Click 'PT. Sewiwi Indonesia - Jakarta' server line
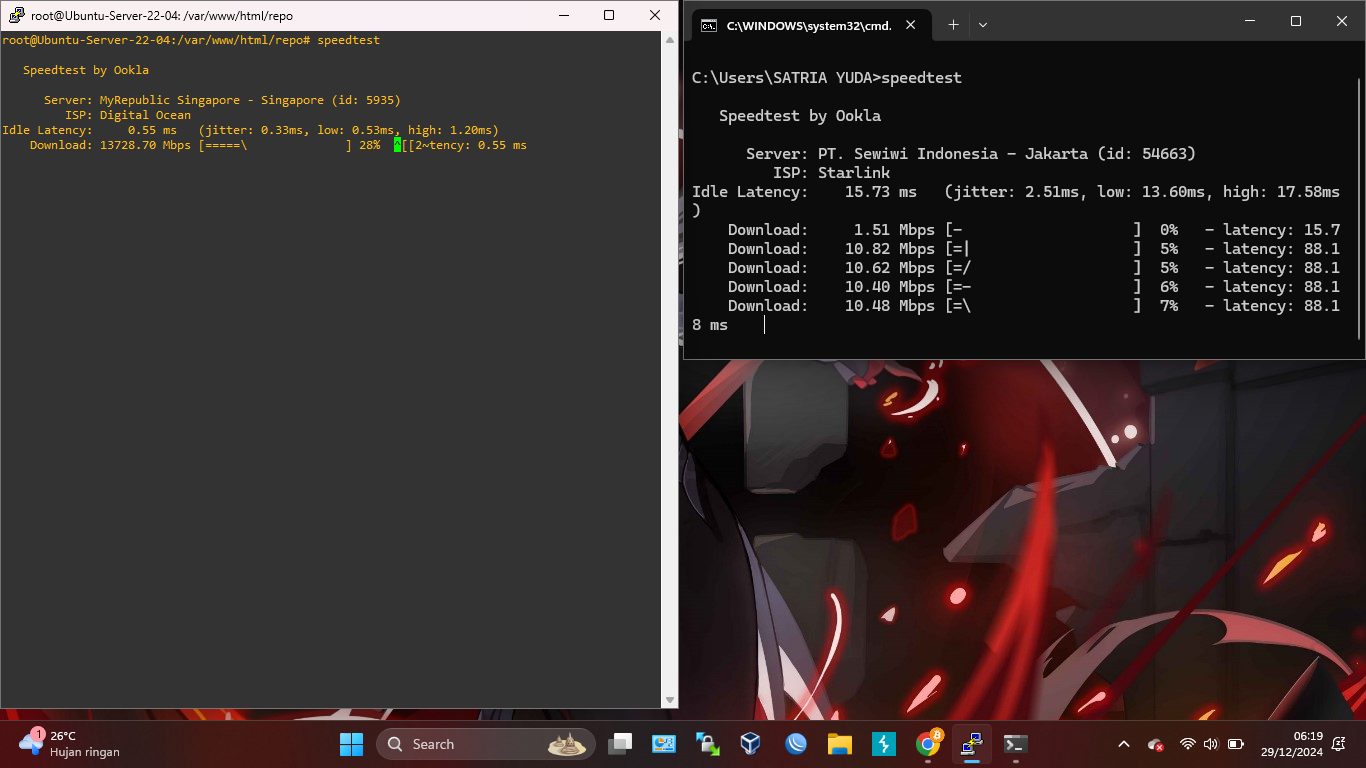 (x=971, y=154)
